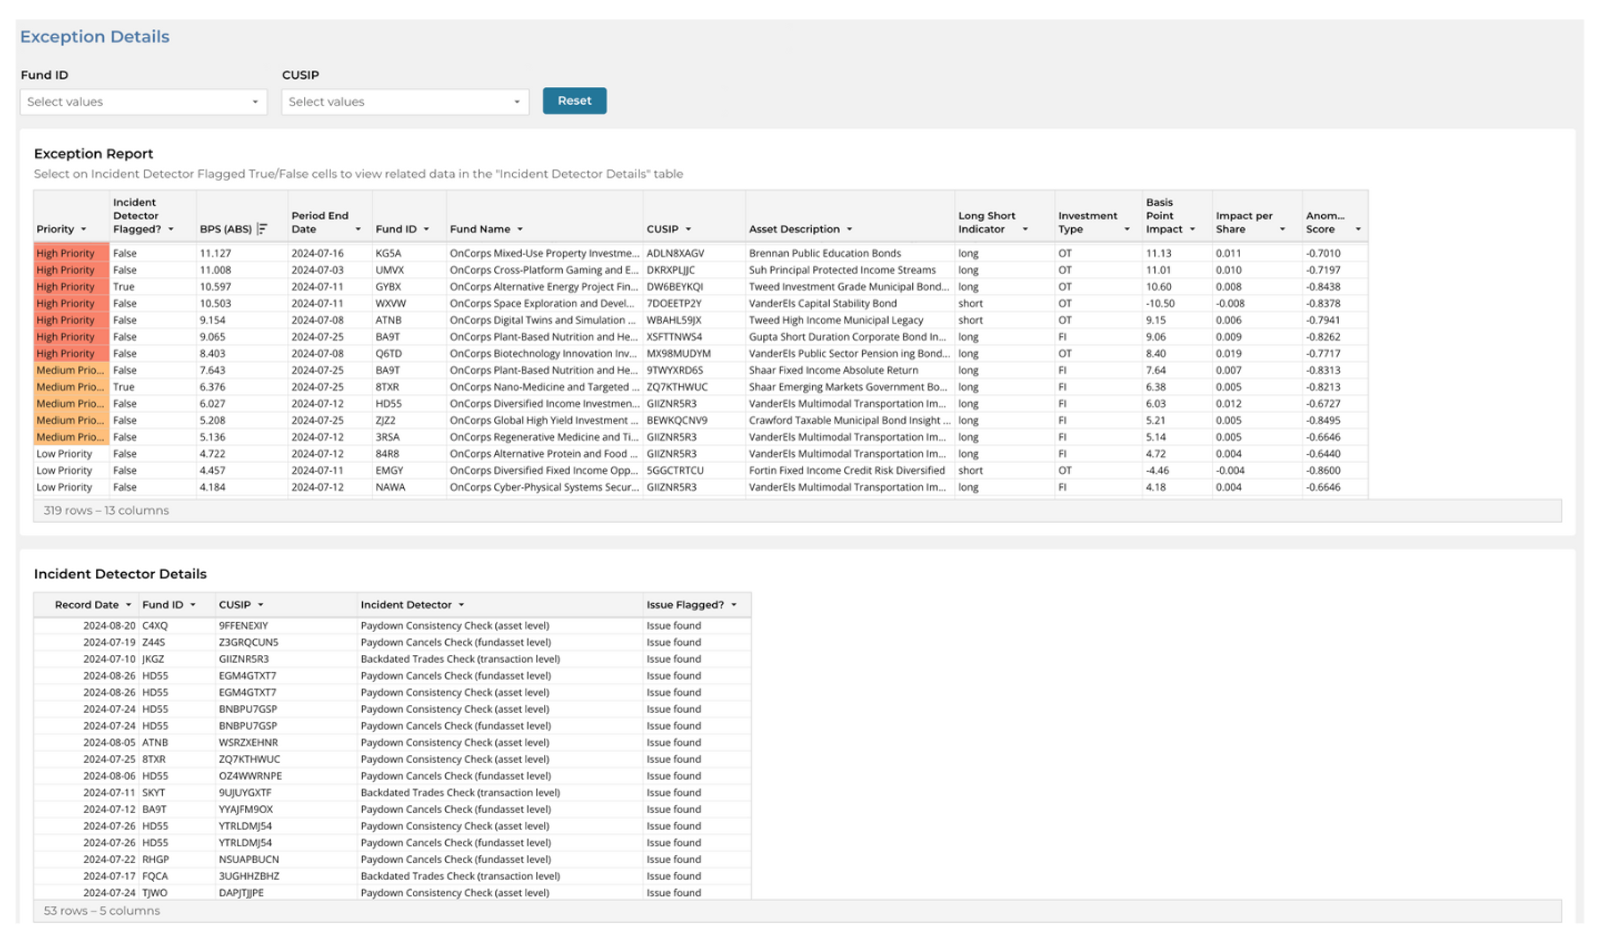1600x947 pixels.
Task: Click the Record Date column arrow
Action: pos(128,605)
